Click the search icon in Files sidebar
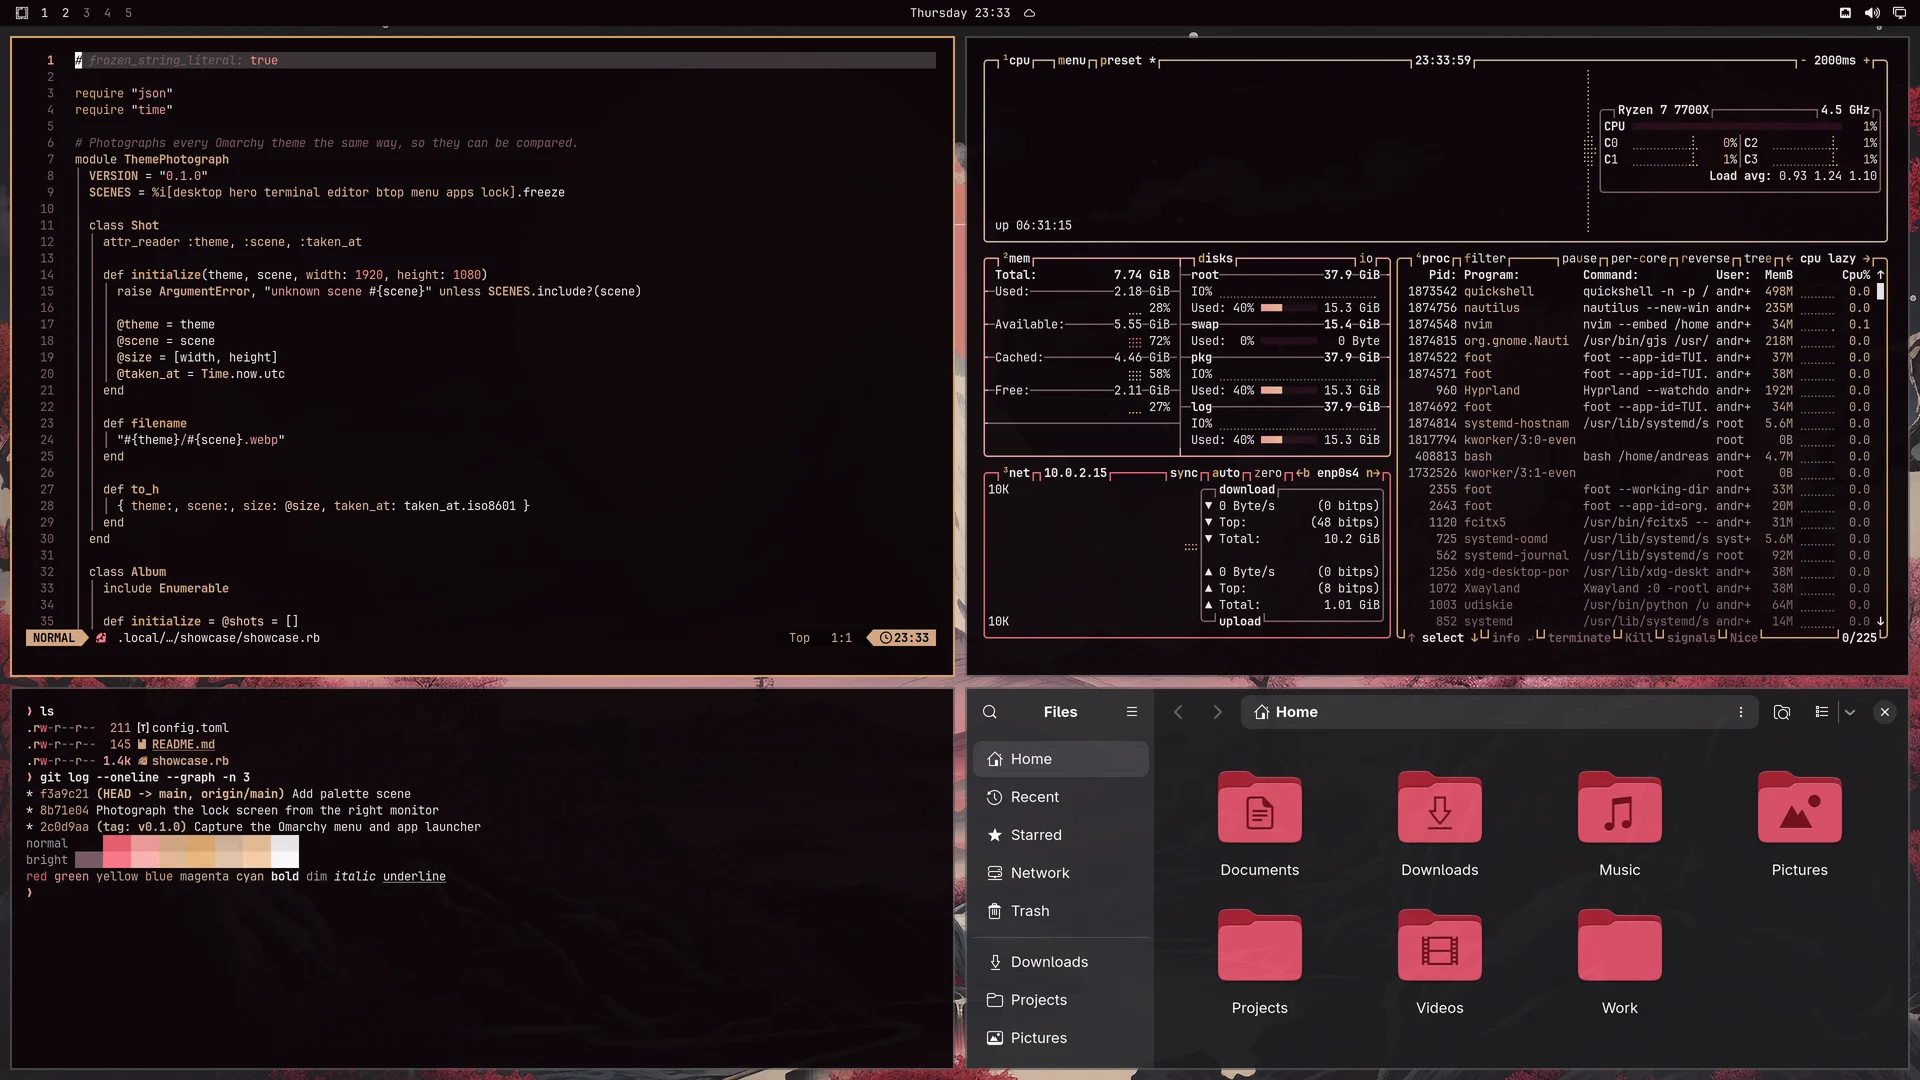The height and width of the screenshot is (1080, 1920). [990, 712]
